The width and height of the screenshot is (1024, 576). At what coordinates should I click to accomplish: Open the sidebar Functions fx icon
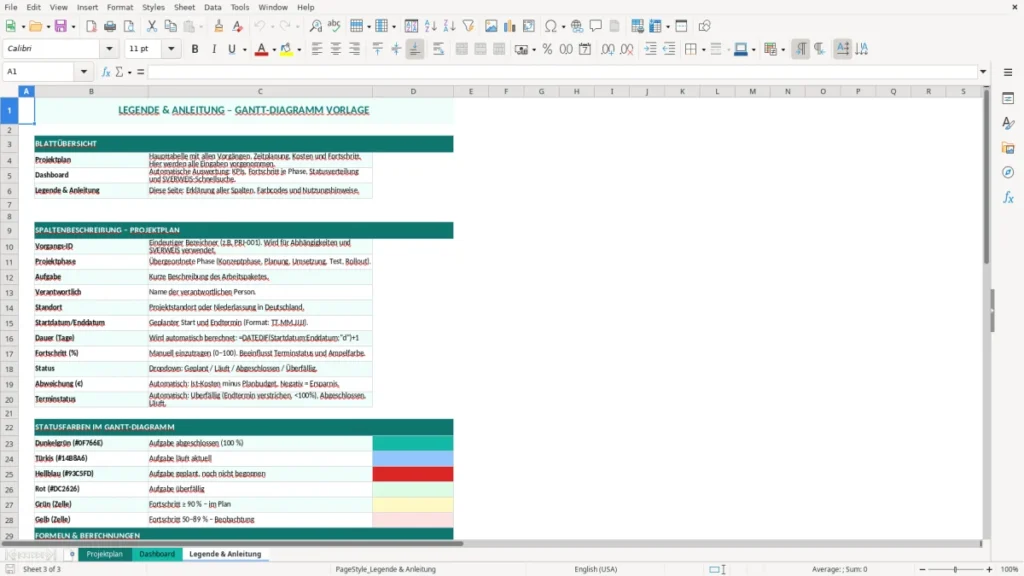point(1008,197)
